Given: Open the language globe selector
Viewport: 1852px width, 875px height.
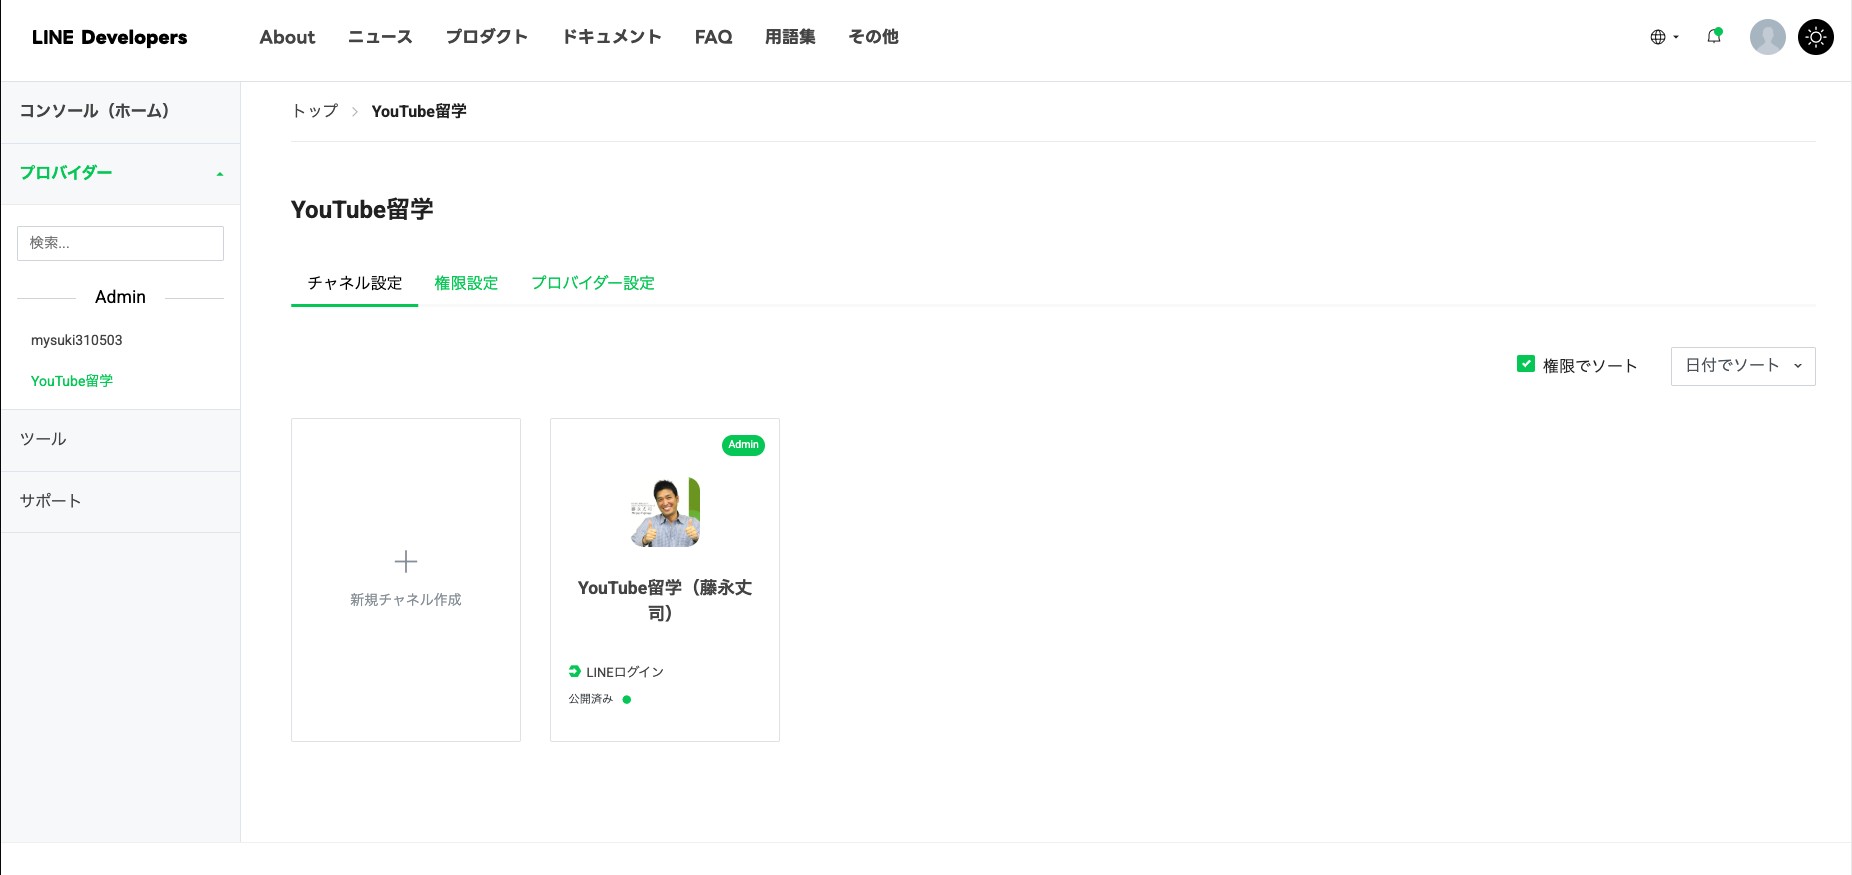Looking at the screenshot, I should coord(1664,37).
